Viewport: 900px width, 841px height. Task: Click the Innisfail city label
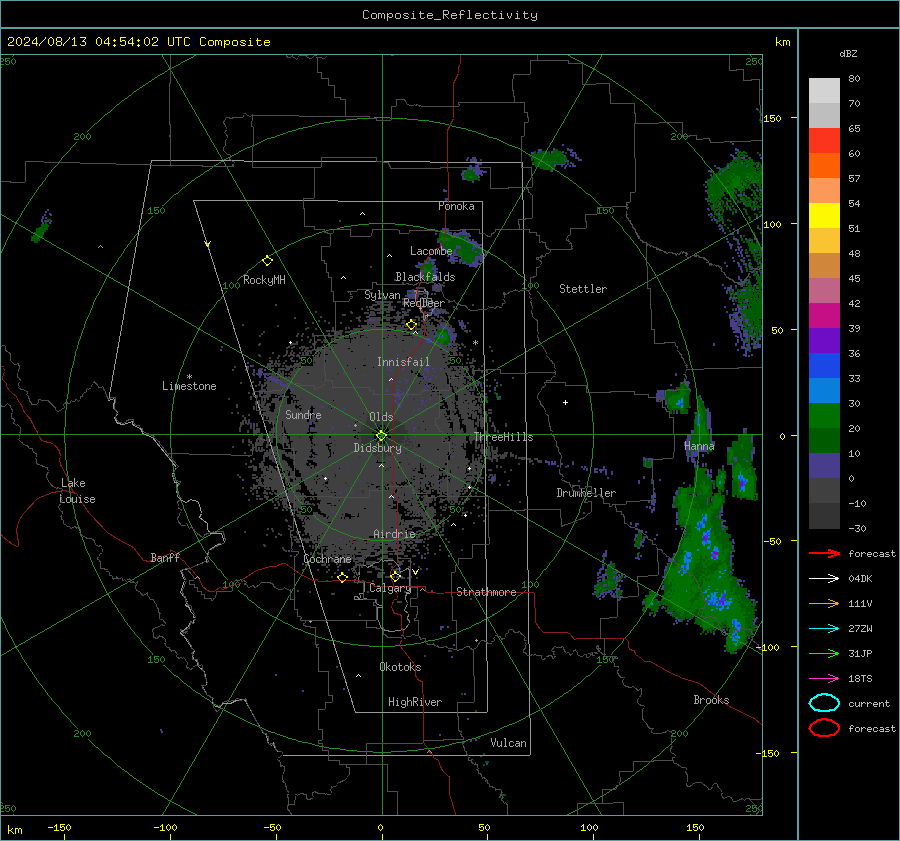403,362
